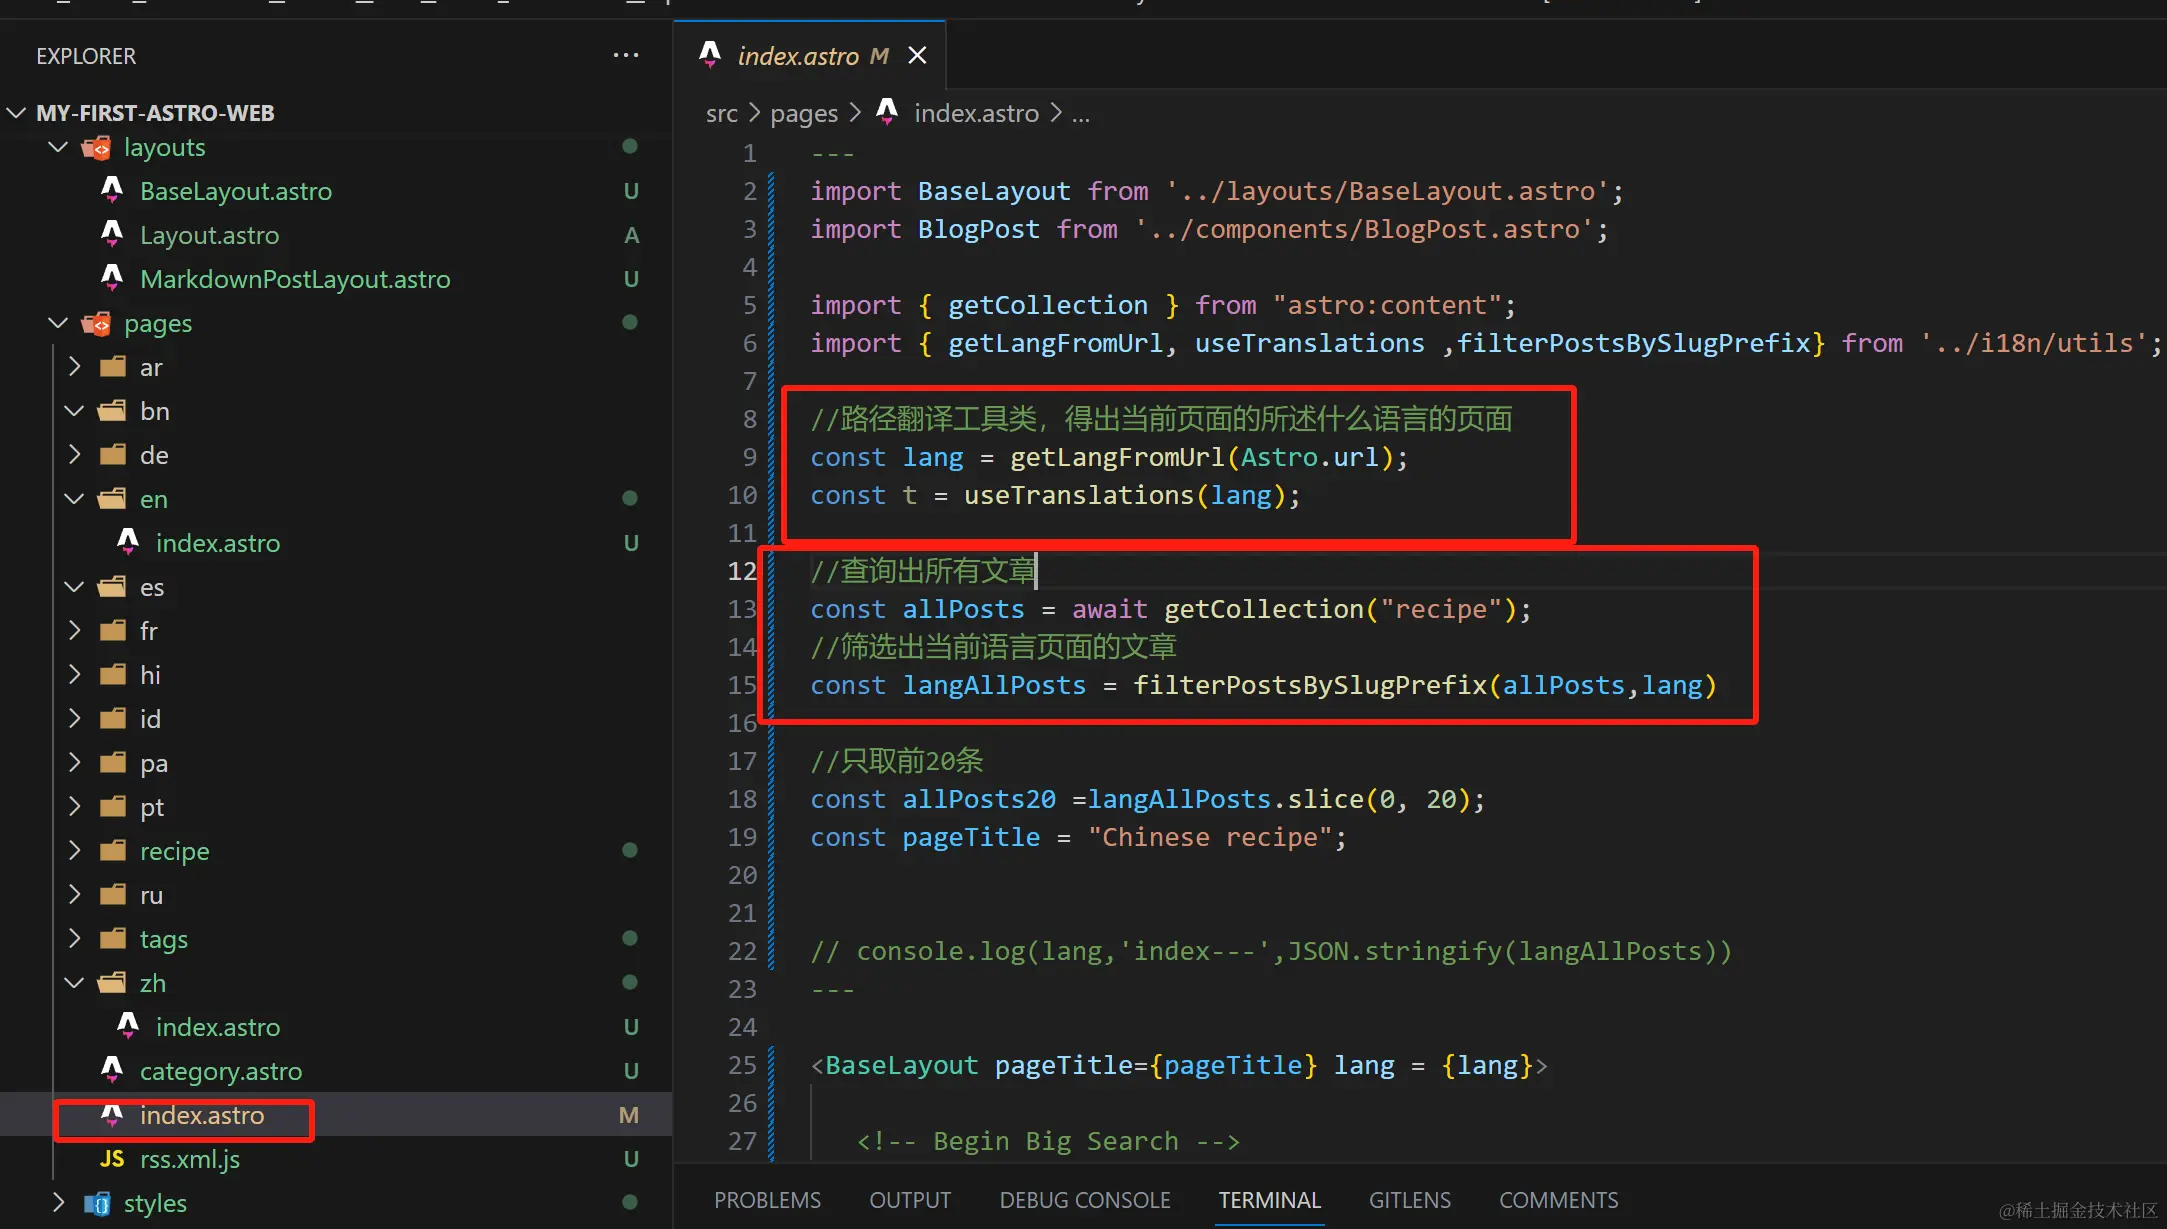This screenshot has height=1229, width=2167.
Task: Collapse the pages folder chevron
Action: click(x=58, y=323)
